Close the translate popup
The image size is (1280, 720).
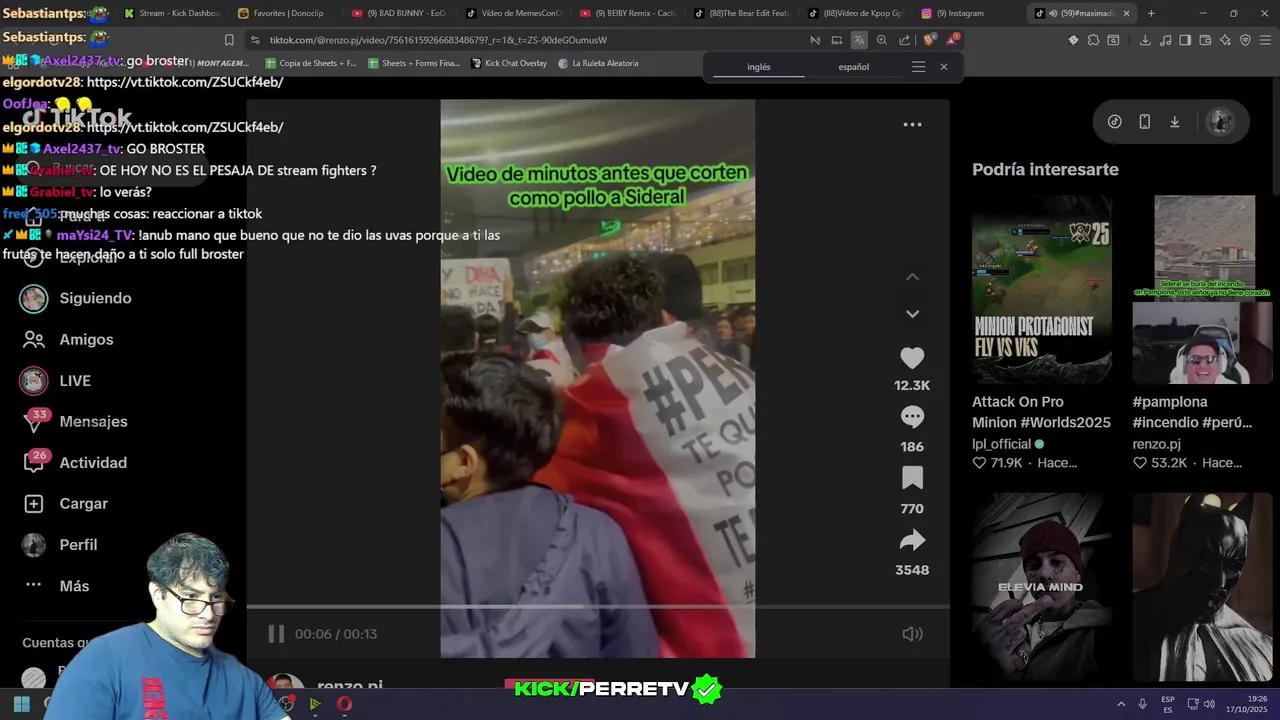click(x=943, y=67)
